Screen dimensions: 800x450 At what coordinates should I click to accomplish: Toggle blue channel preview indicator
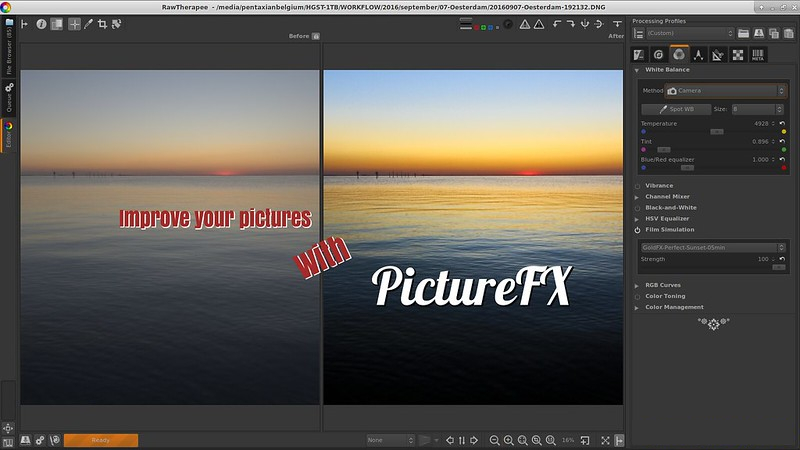tap(490, 27)
